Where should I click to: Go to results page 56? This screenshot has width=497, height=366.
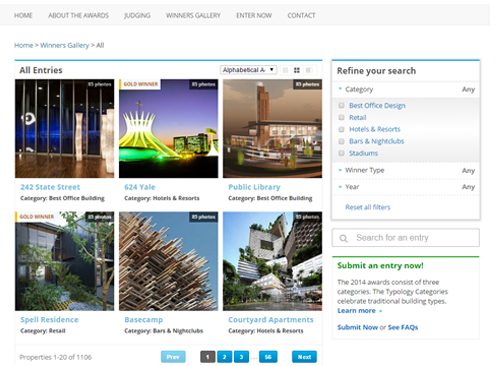pos(268,357)
